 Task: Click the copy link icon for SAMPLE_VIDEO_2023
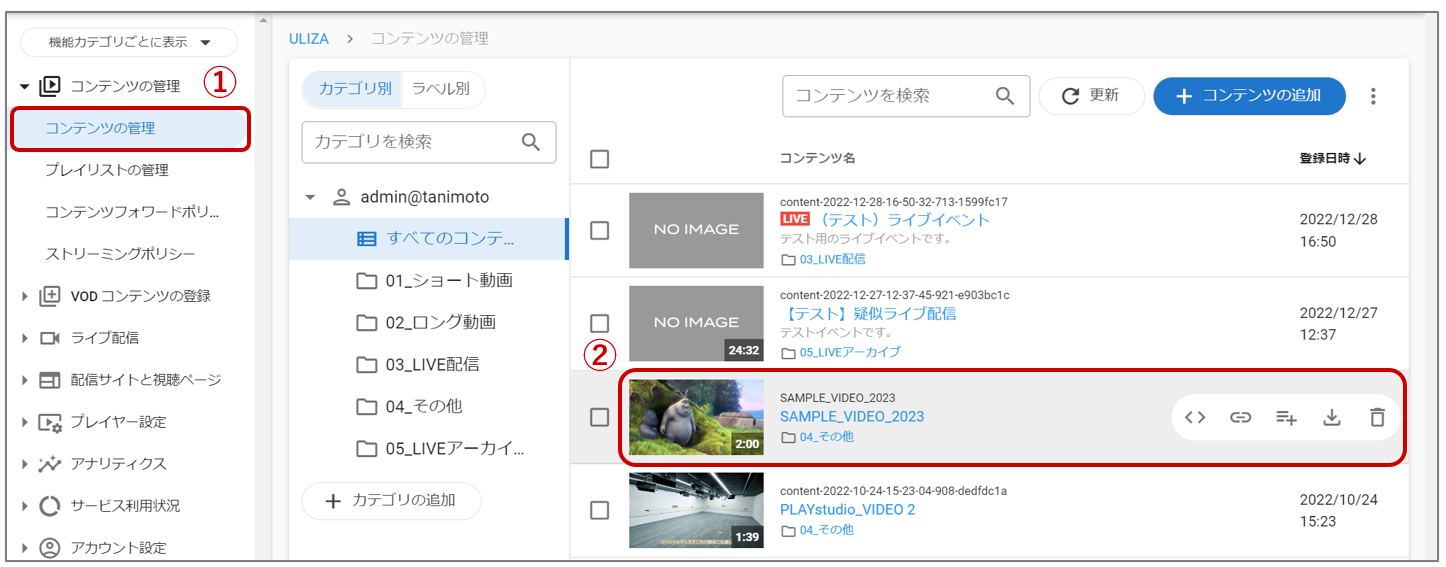pos(1240,418)
